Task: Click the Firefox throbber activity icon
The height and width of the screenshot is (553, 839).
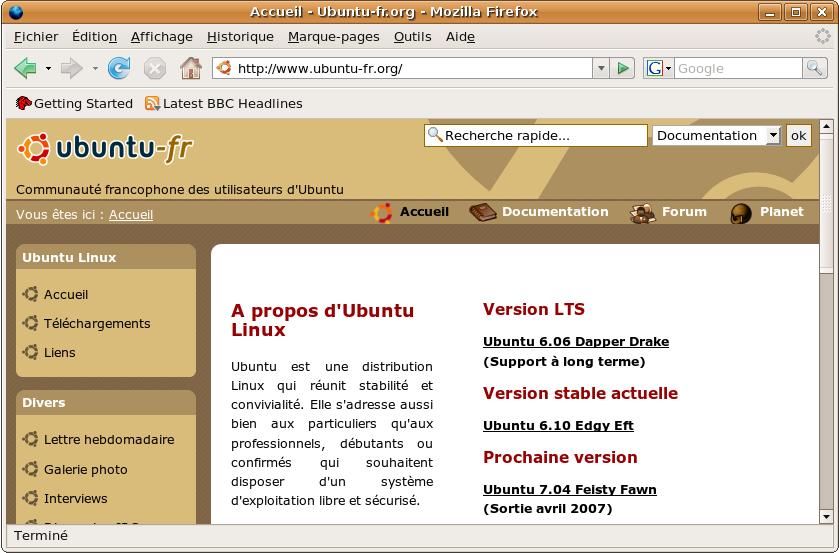Action: click(822, 36)
